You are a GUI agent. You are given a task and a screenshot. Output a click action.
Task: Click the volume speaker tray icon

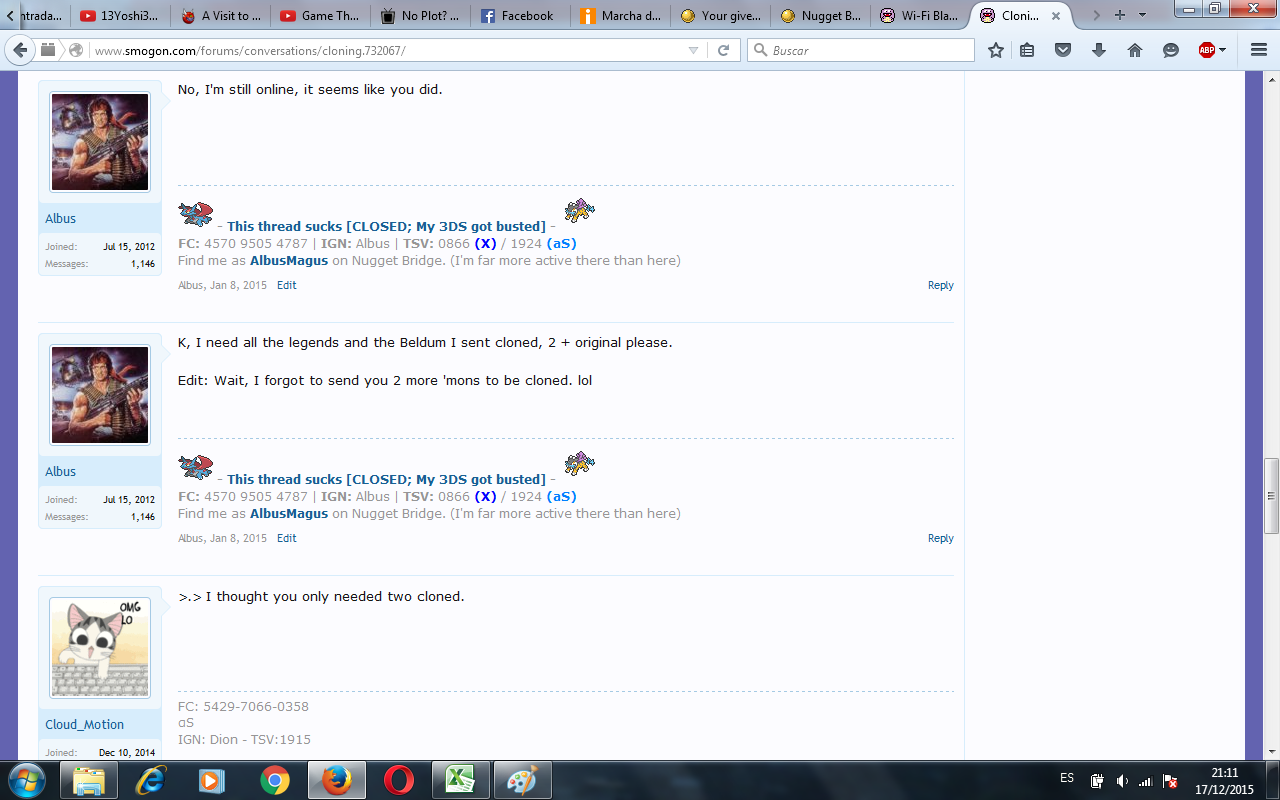tap(1122, 780)
